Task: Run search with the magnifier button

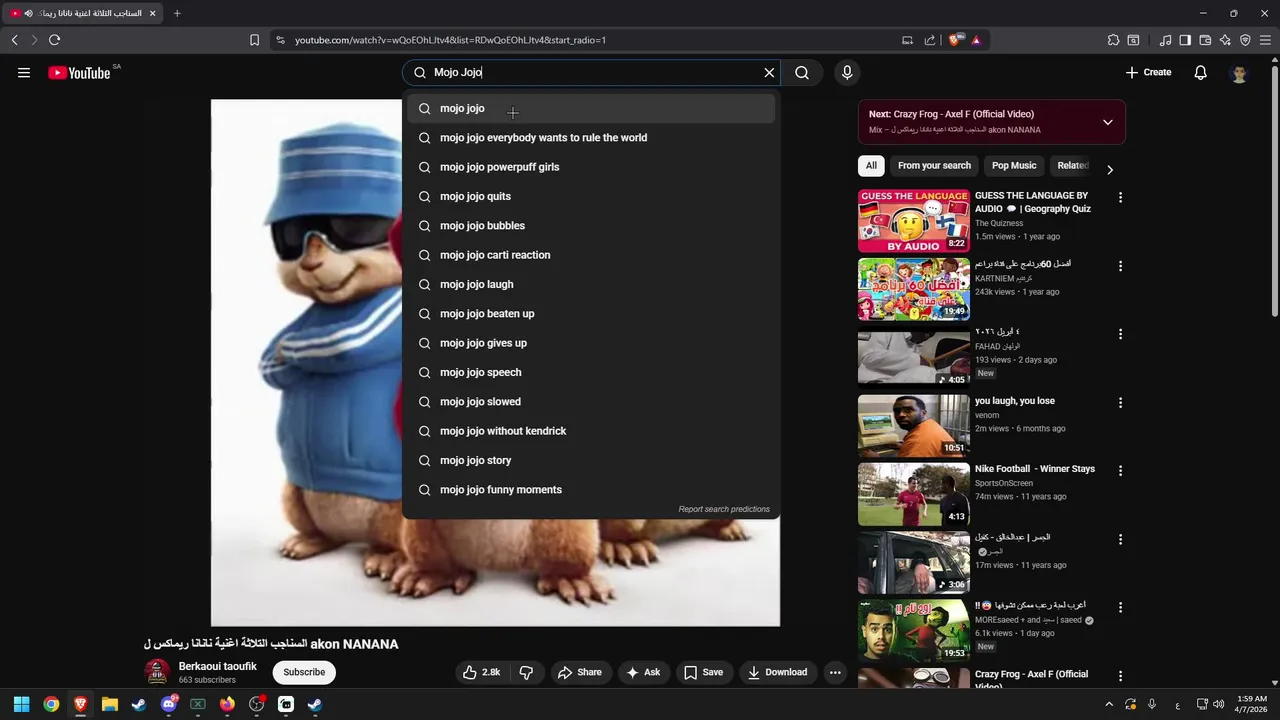Action: pos(802,72)
